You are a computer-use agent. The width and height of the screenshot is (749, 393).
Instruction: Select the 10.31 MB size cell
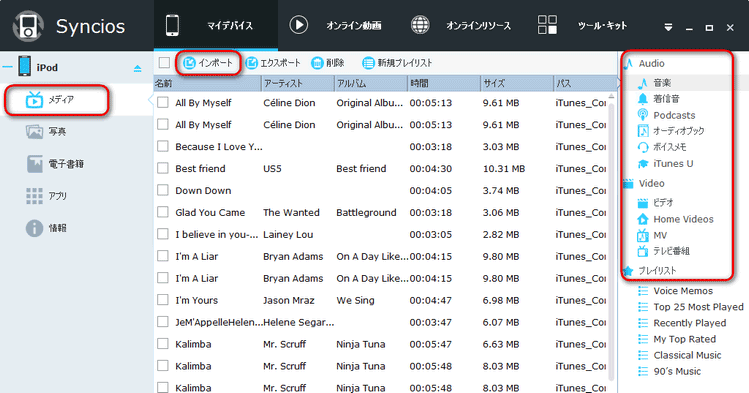504,169
